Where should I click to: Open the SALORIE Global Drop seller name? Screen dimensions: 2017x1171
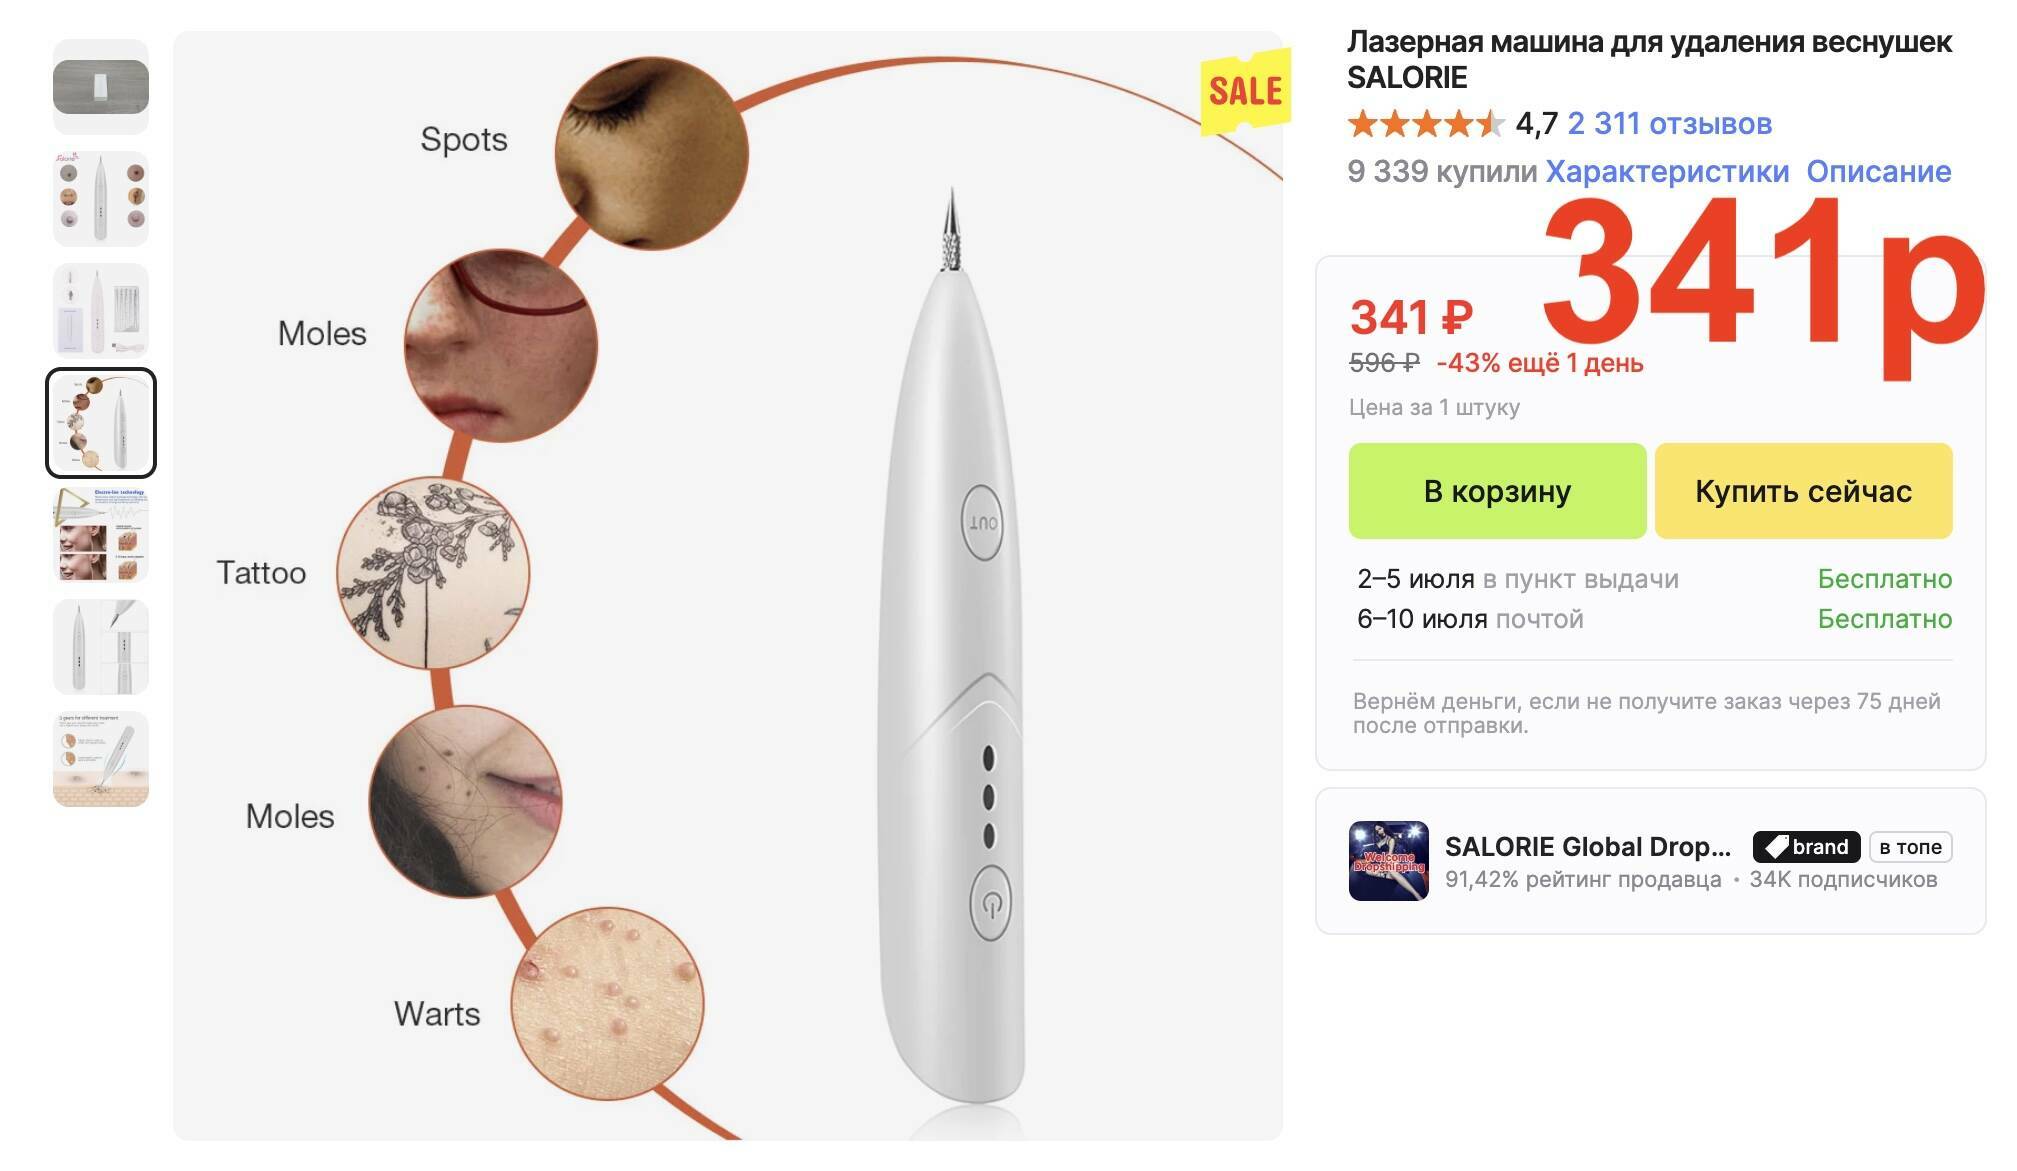(1587, 847)
